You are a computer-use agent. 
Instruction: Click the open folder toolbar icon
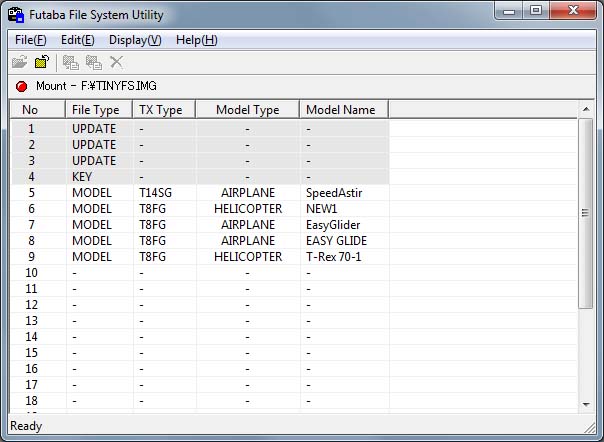pos(20,62)
